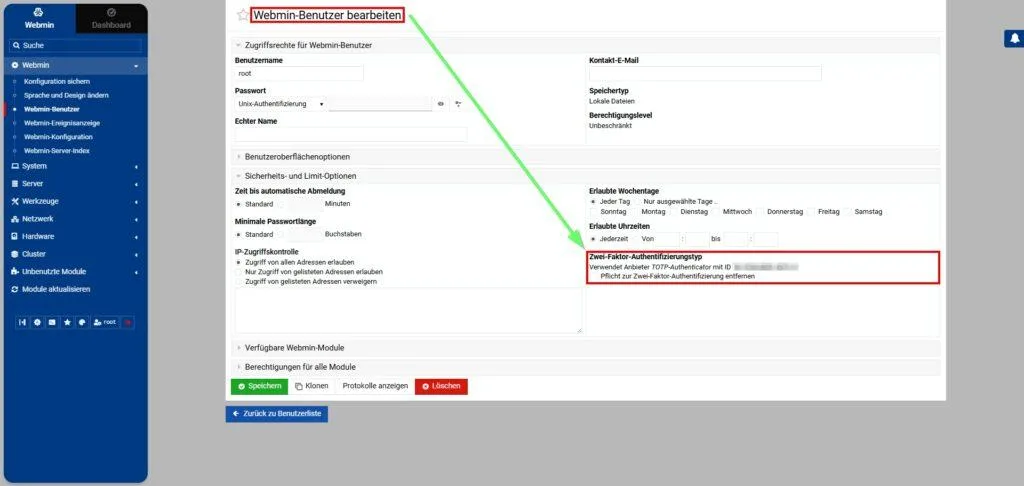Check the Mittwoch weekday checkbox
The height and width of the screenshot is (486, 1024).
(716, 212)
